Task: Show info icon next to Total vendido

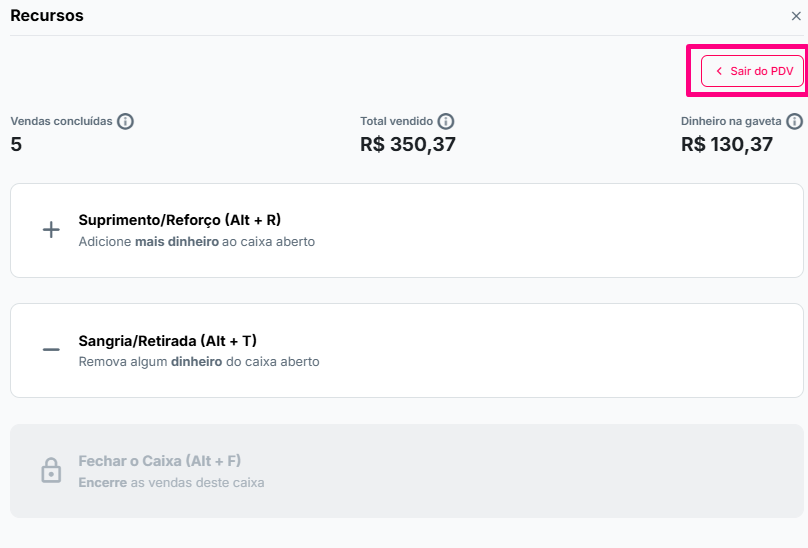Action: (446, 121)
